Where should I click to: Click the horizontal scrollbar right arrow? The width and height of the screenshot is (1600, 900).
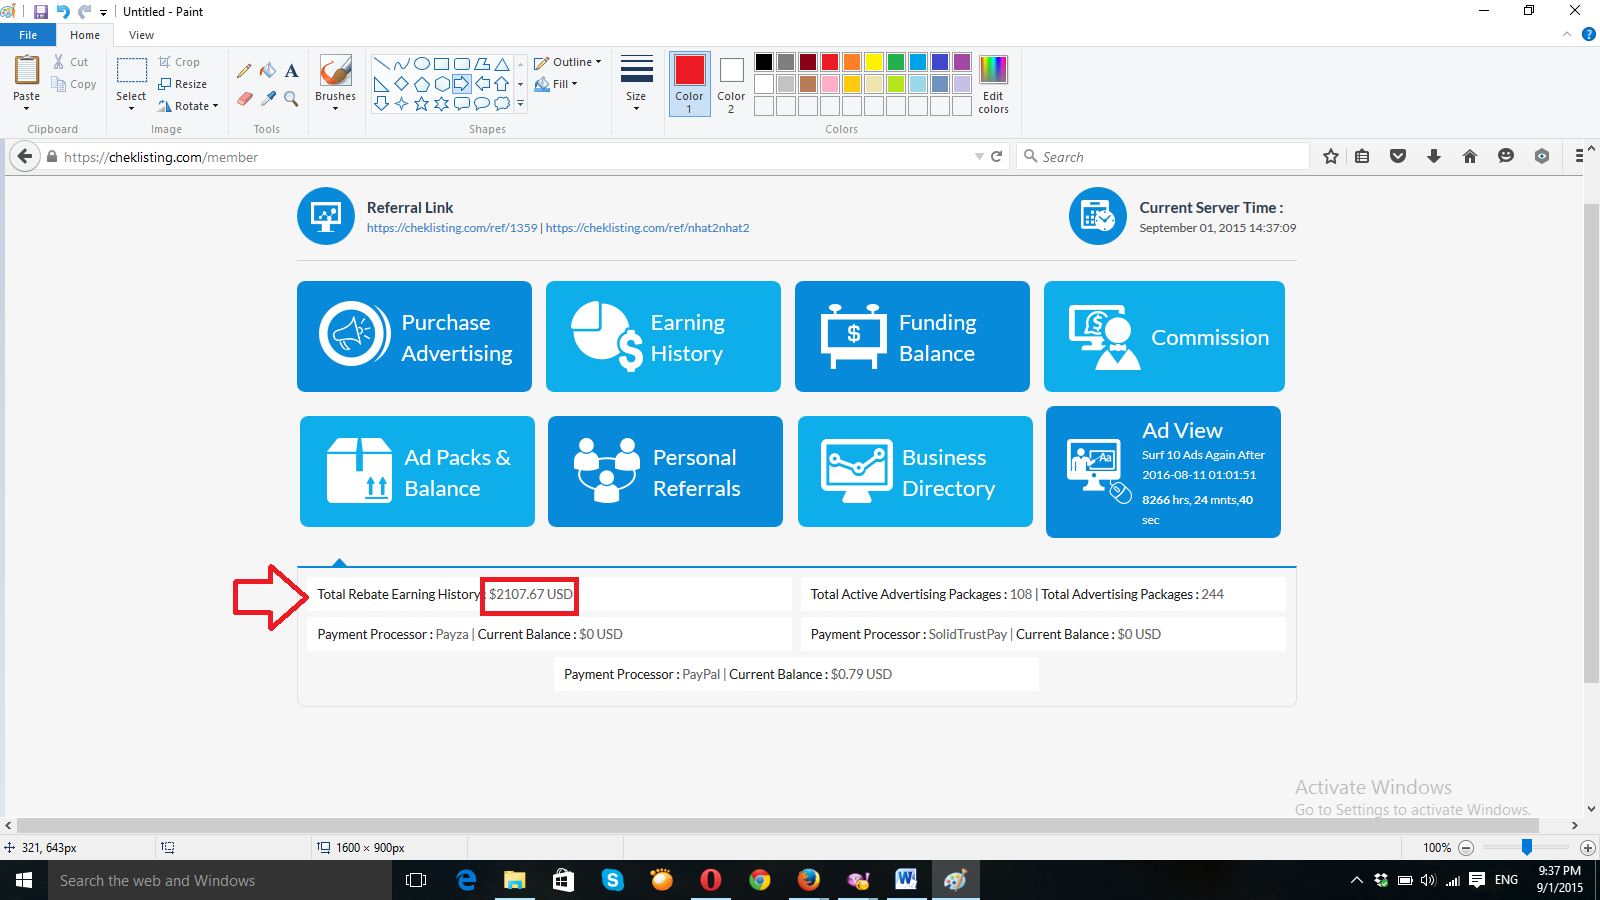pyautogui.click(x=1575, y=826)
